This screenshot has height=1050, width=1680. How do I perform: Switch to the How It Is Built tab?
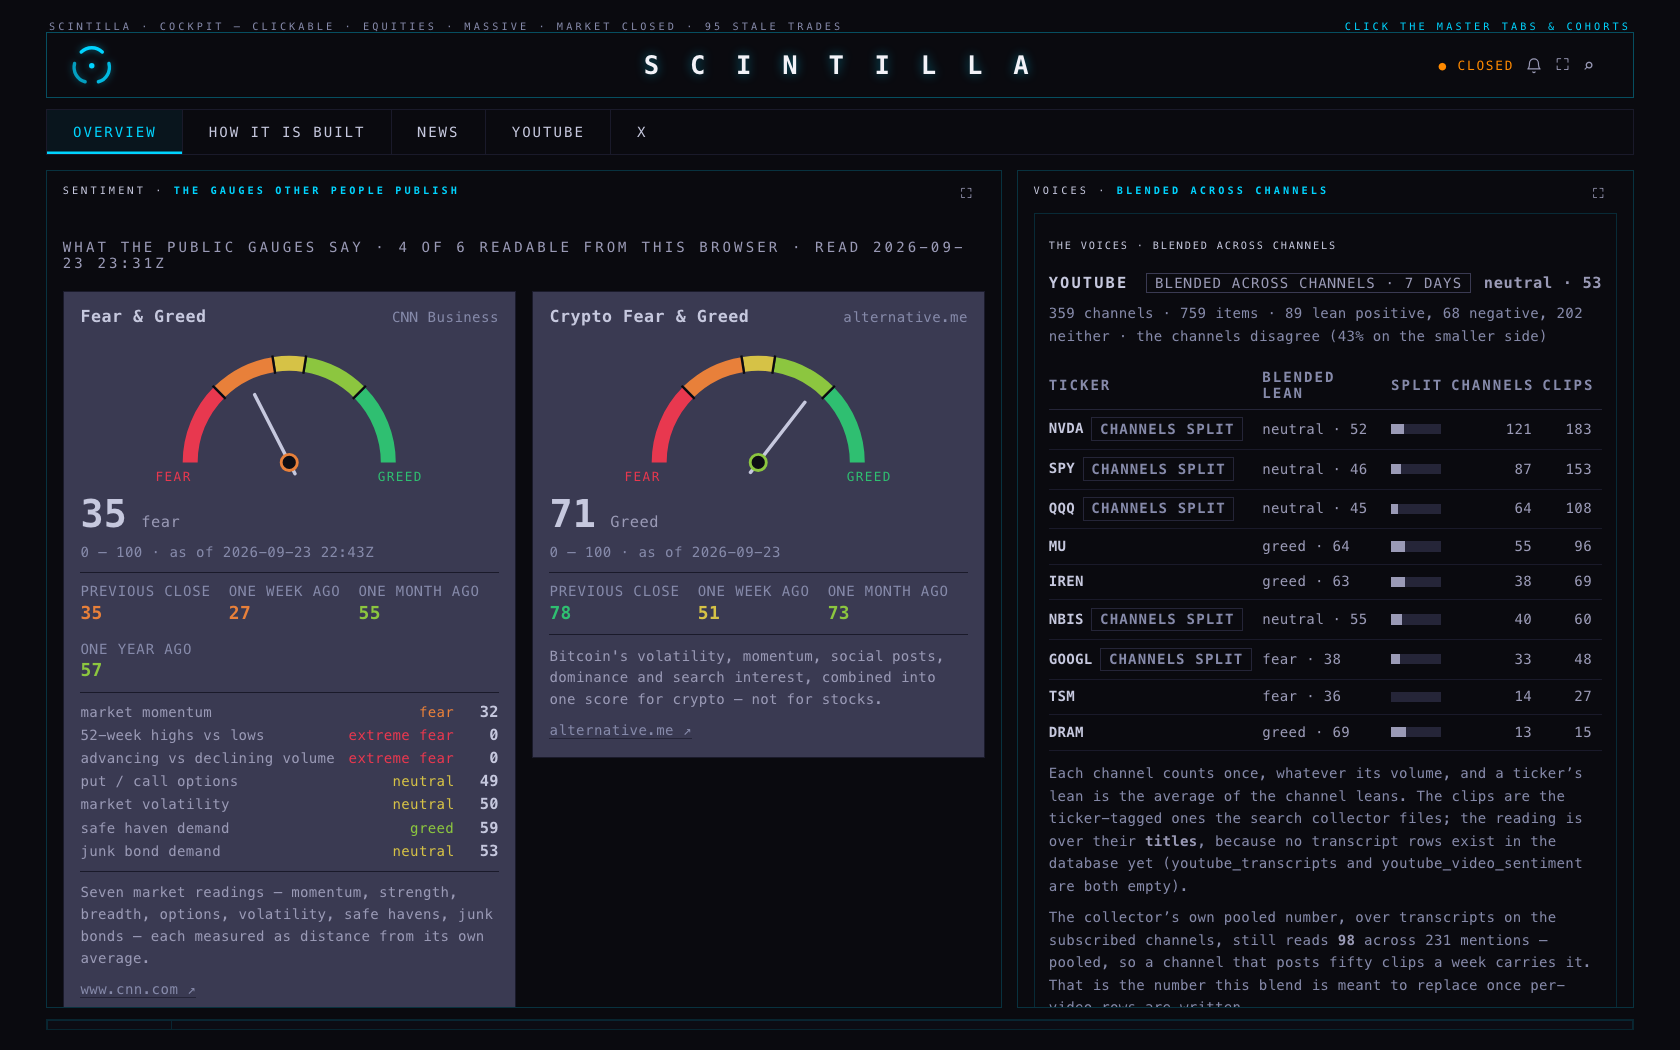[x=286, y=132]
